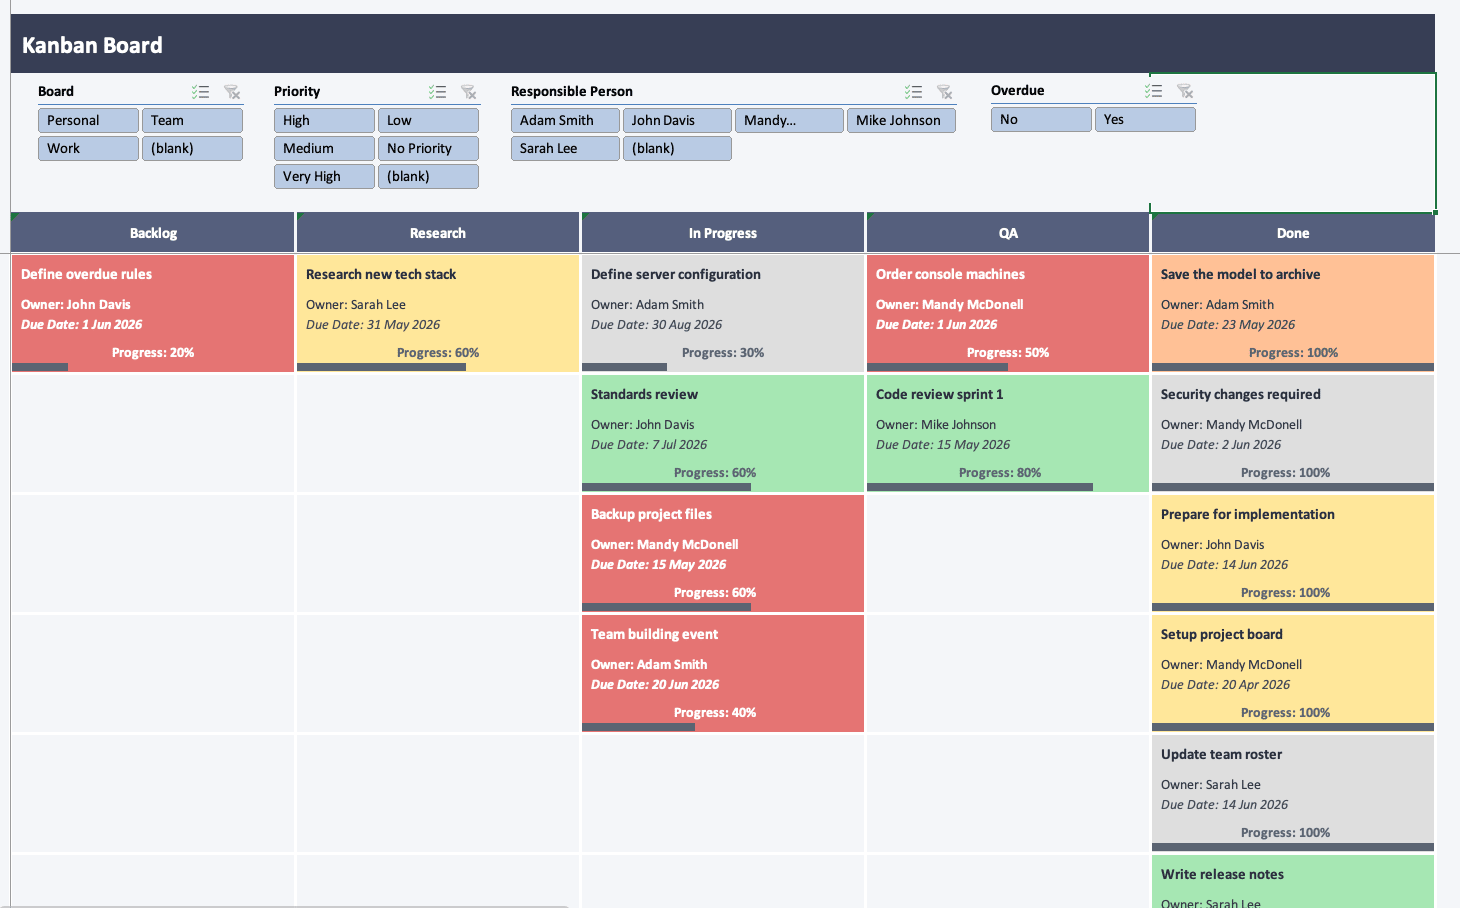Click the Board slicer heading

56,91
